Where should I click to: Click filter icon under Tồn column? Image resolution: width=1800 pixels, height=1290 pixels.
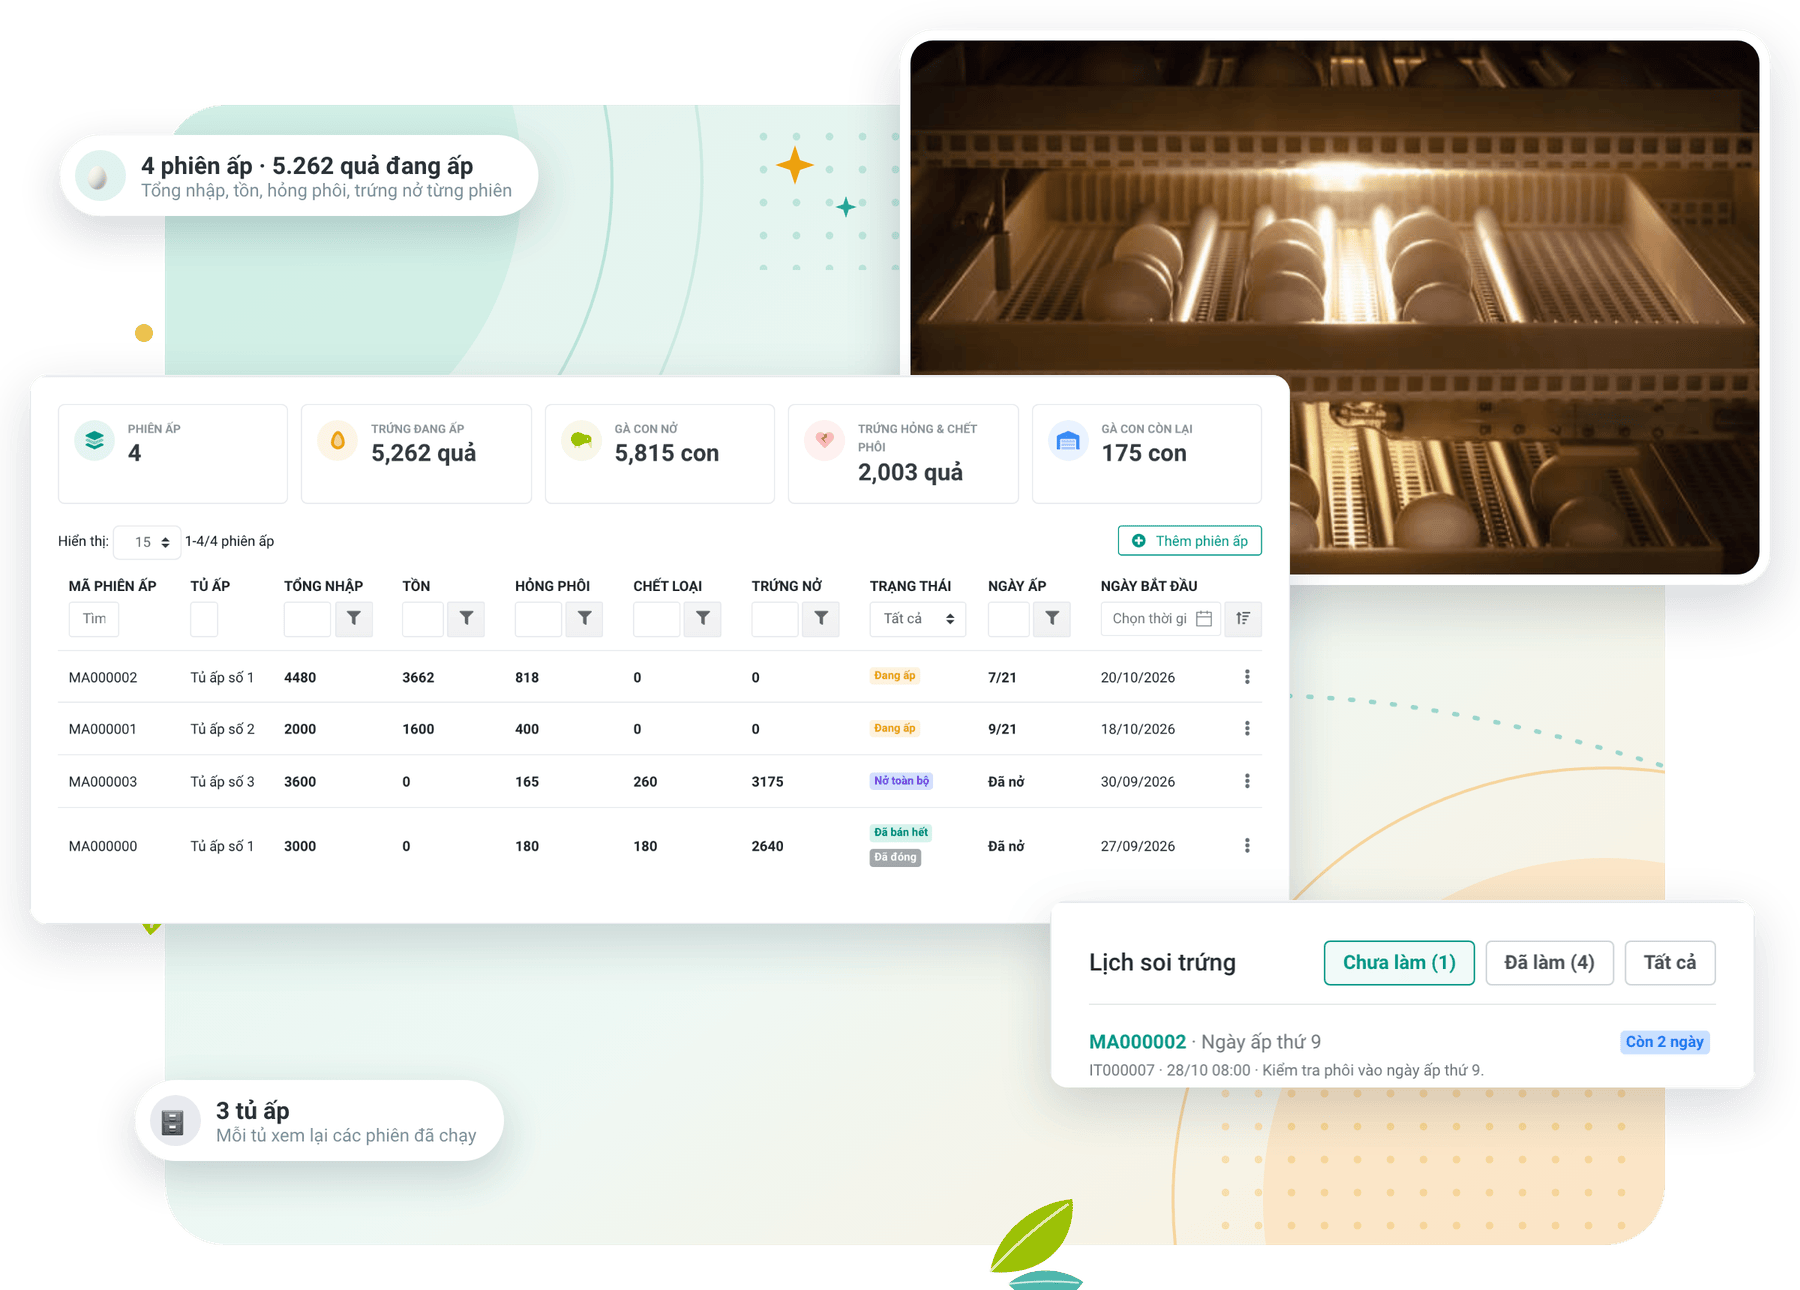click(x=466, y=619)
